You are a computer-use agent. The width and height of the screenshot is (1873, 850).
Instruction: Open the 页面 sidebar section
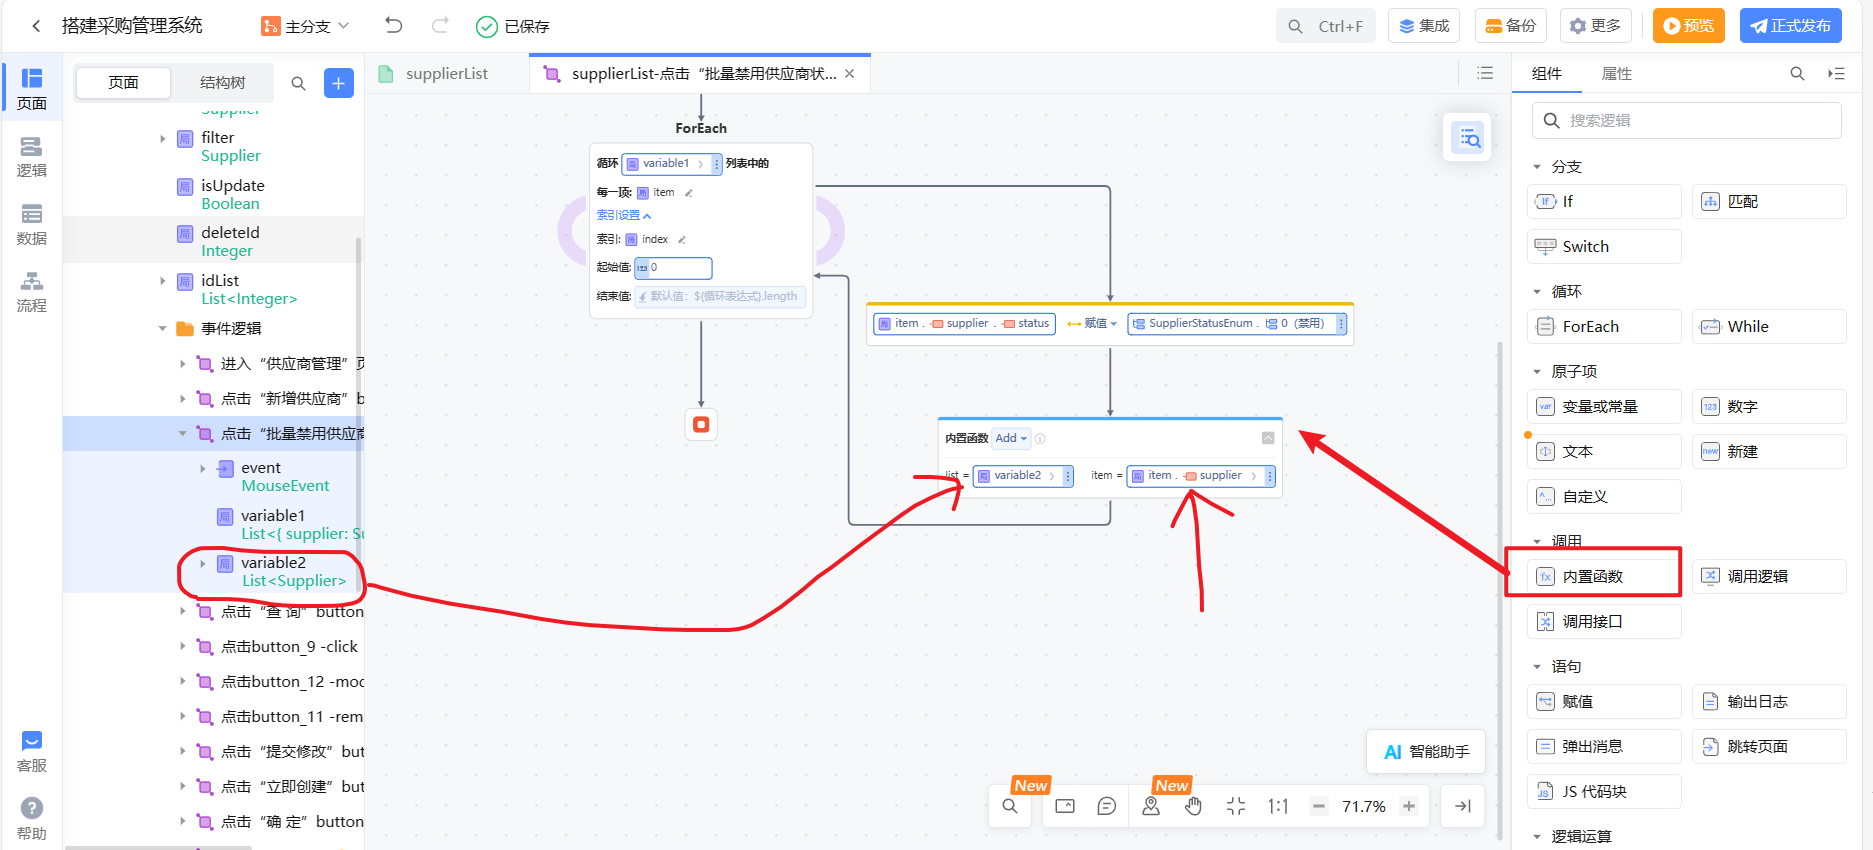[x=32, y=89]
